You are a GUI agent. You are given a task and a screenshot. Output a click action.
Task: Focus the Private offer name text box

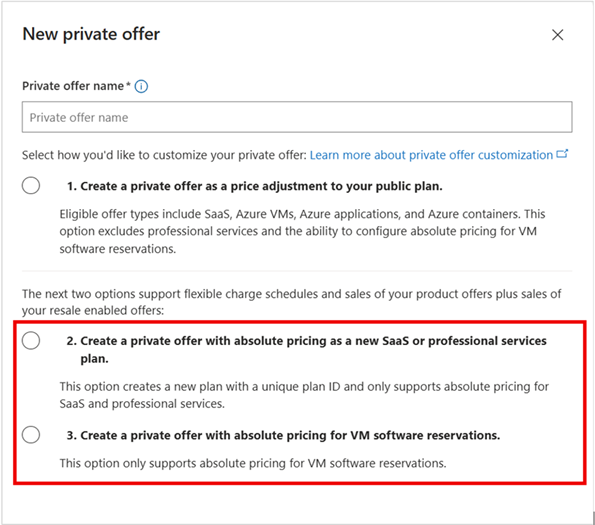click(x=297, y=117)
